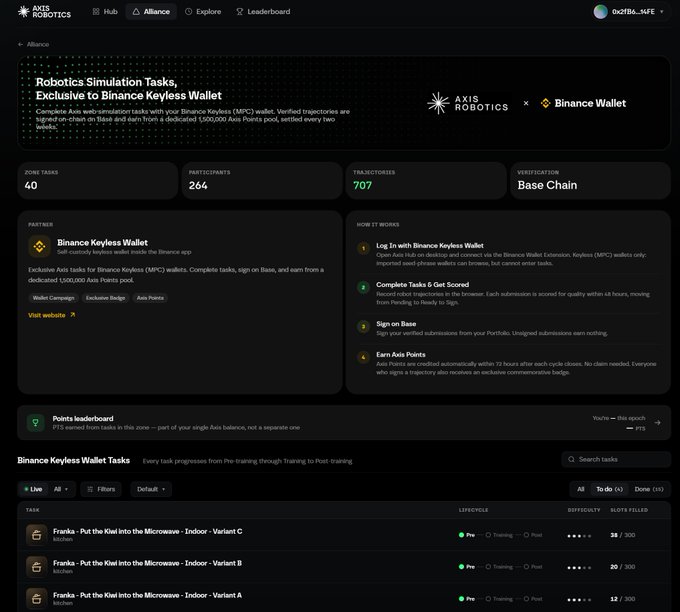Click the Post stage for Variant C

click(533, 535)
